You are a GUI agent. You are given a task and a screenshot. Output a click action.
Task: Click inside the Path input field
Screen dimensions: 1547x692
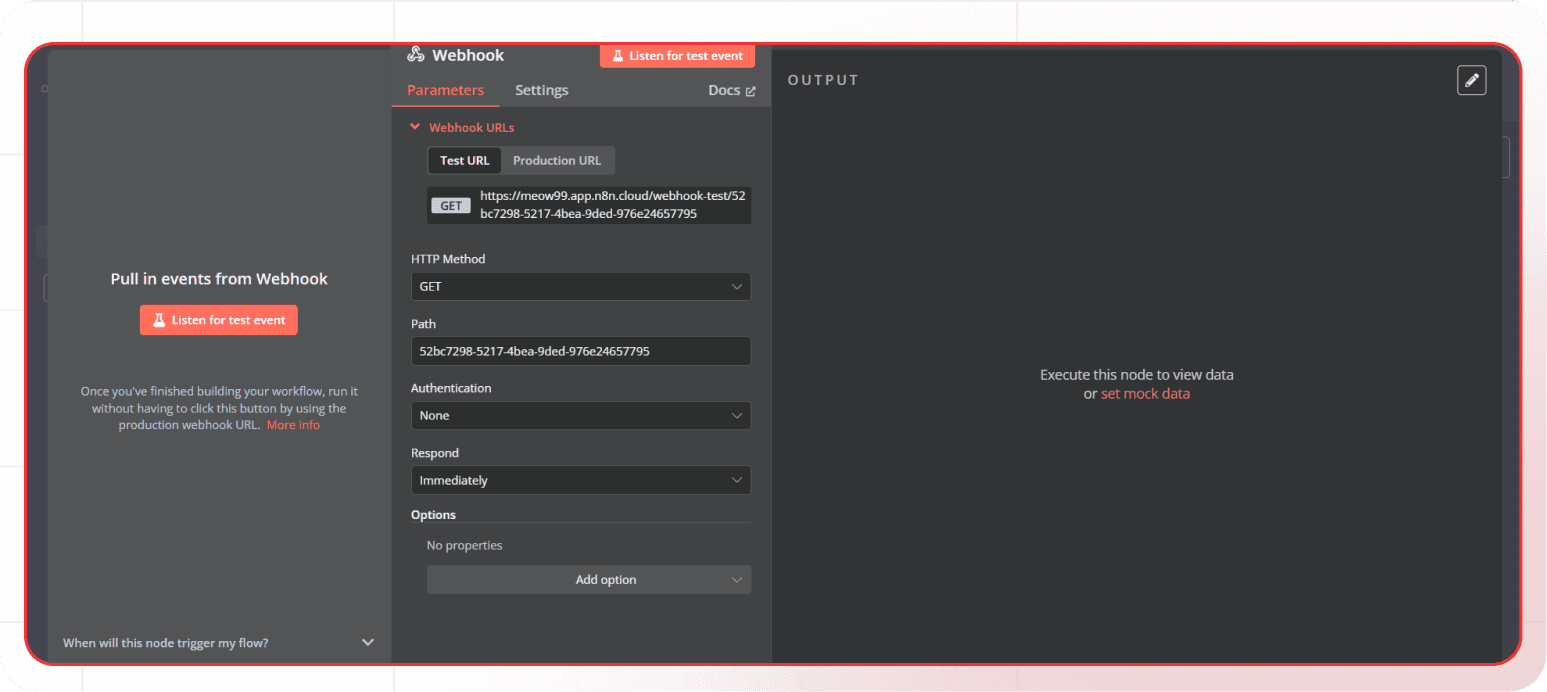[x=580, y=351]
